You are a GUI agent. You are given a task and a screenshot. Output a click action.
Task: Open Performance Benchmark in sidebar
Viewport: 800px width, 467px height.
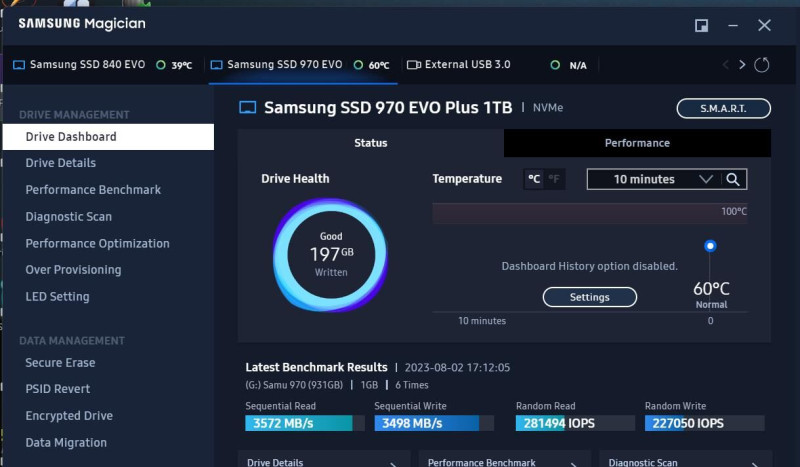[93, 190]
